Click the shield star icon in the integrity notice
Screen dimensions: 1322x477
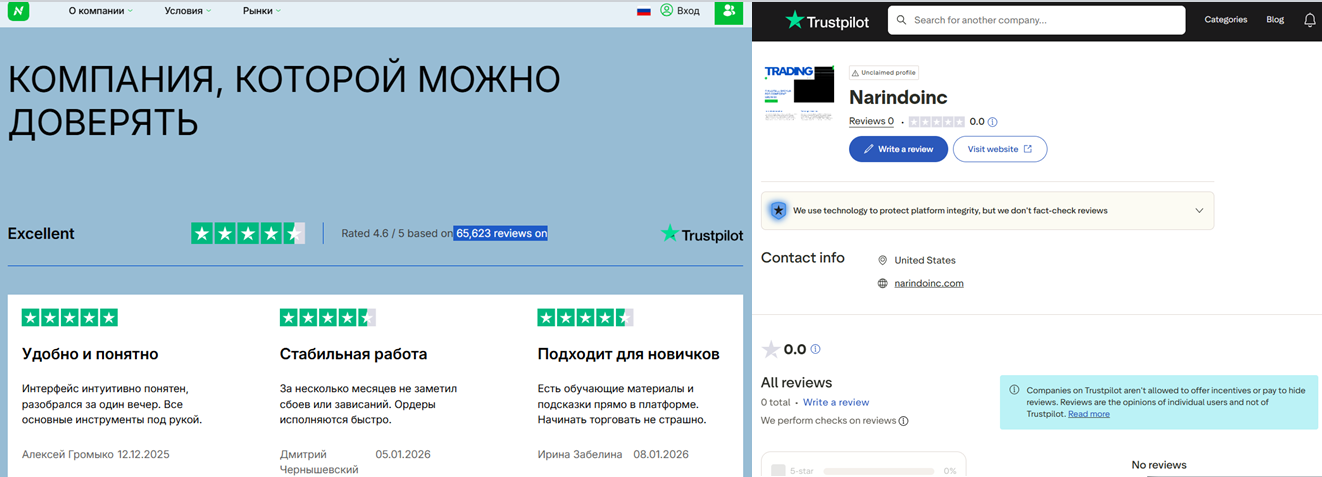pos(778,211)
